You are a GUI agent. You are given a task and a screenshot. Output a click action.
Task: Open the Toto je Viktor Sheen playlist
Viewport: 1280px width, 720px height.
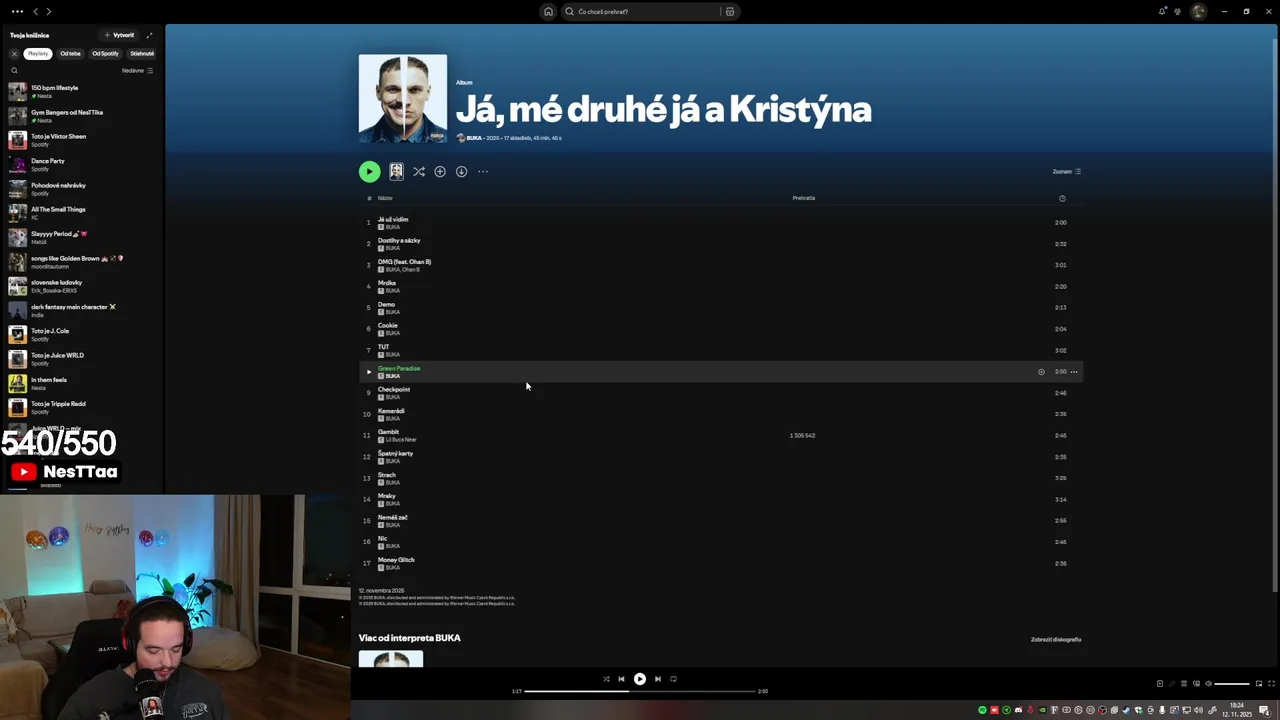tap(80, 140)
